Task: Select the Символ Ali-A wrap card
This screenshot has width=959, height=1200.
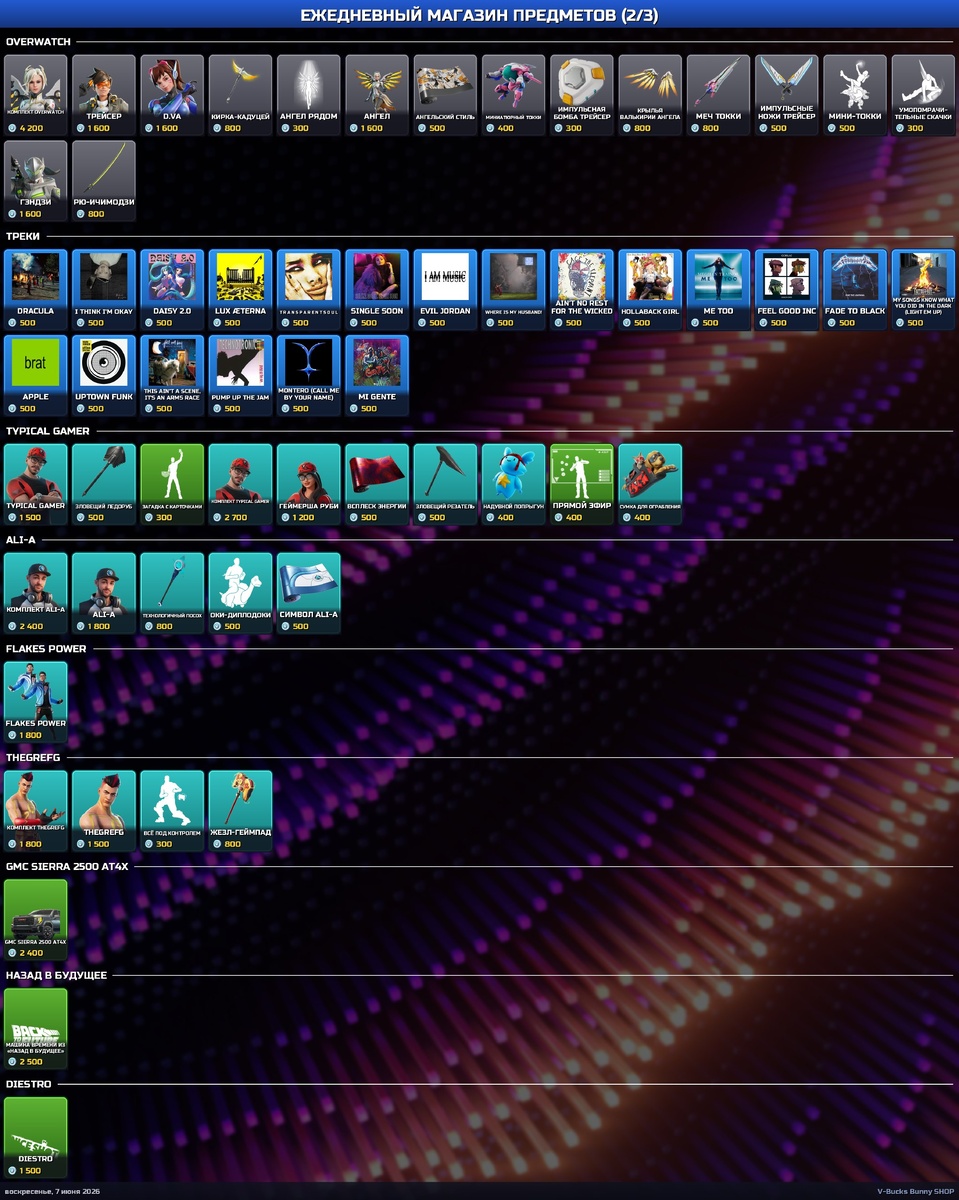Action: [x=309, y=594]
